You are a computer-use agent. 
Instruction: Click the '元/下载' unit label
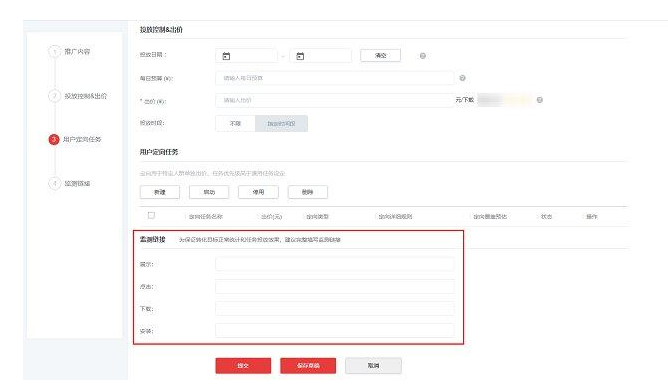464,100
